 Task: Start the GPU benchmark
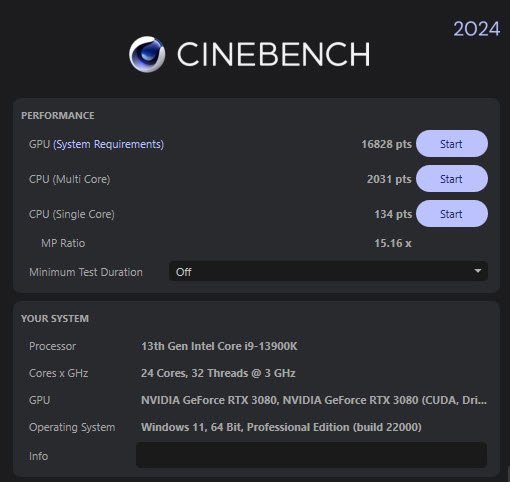pos(452,144)
